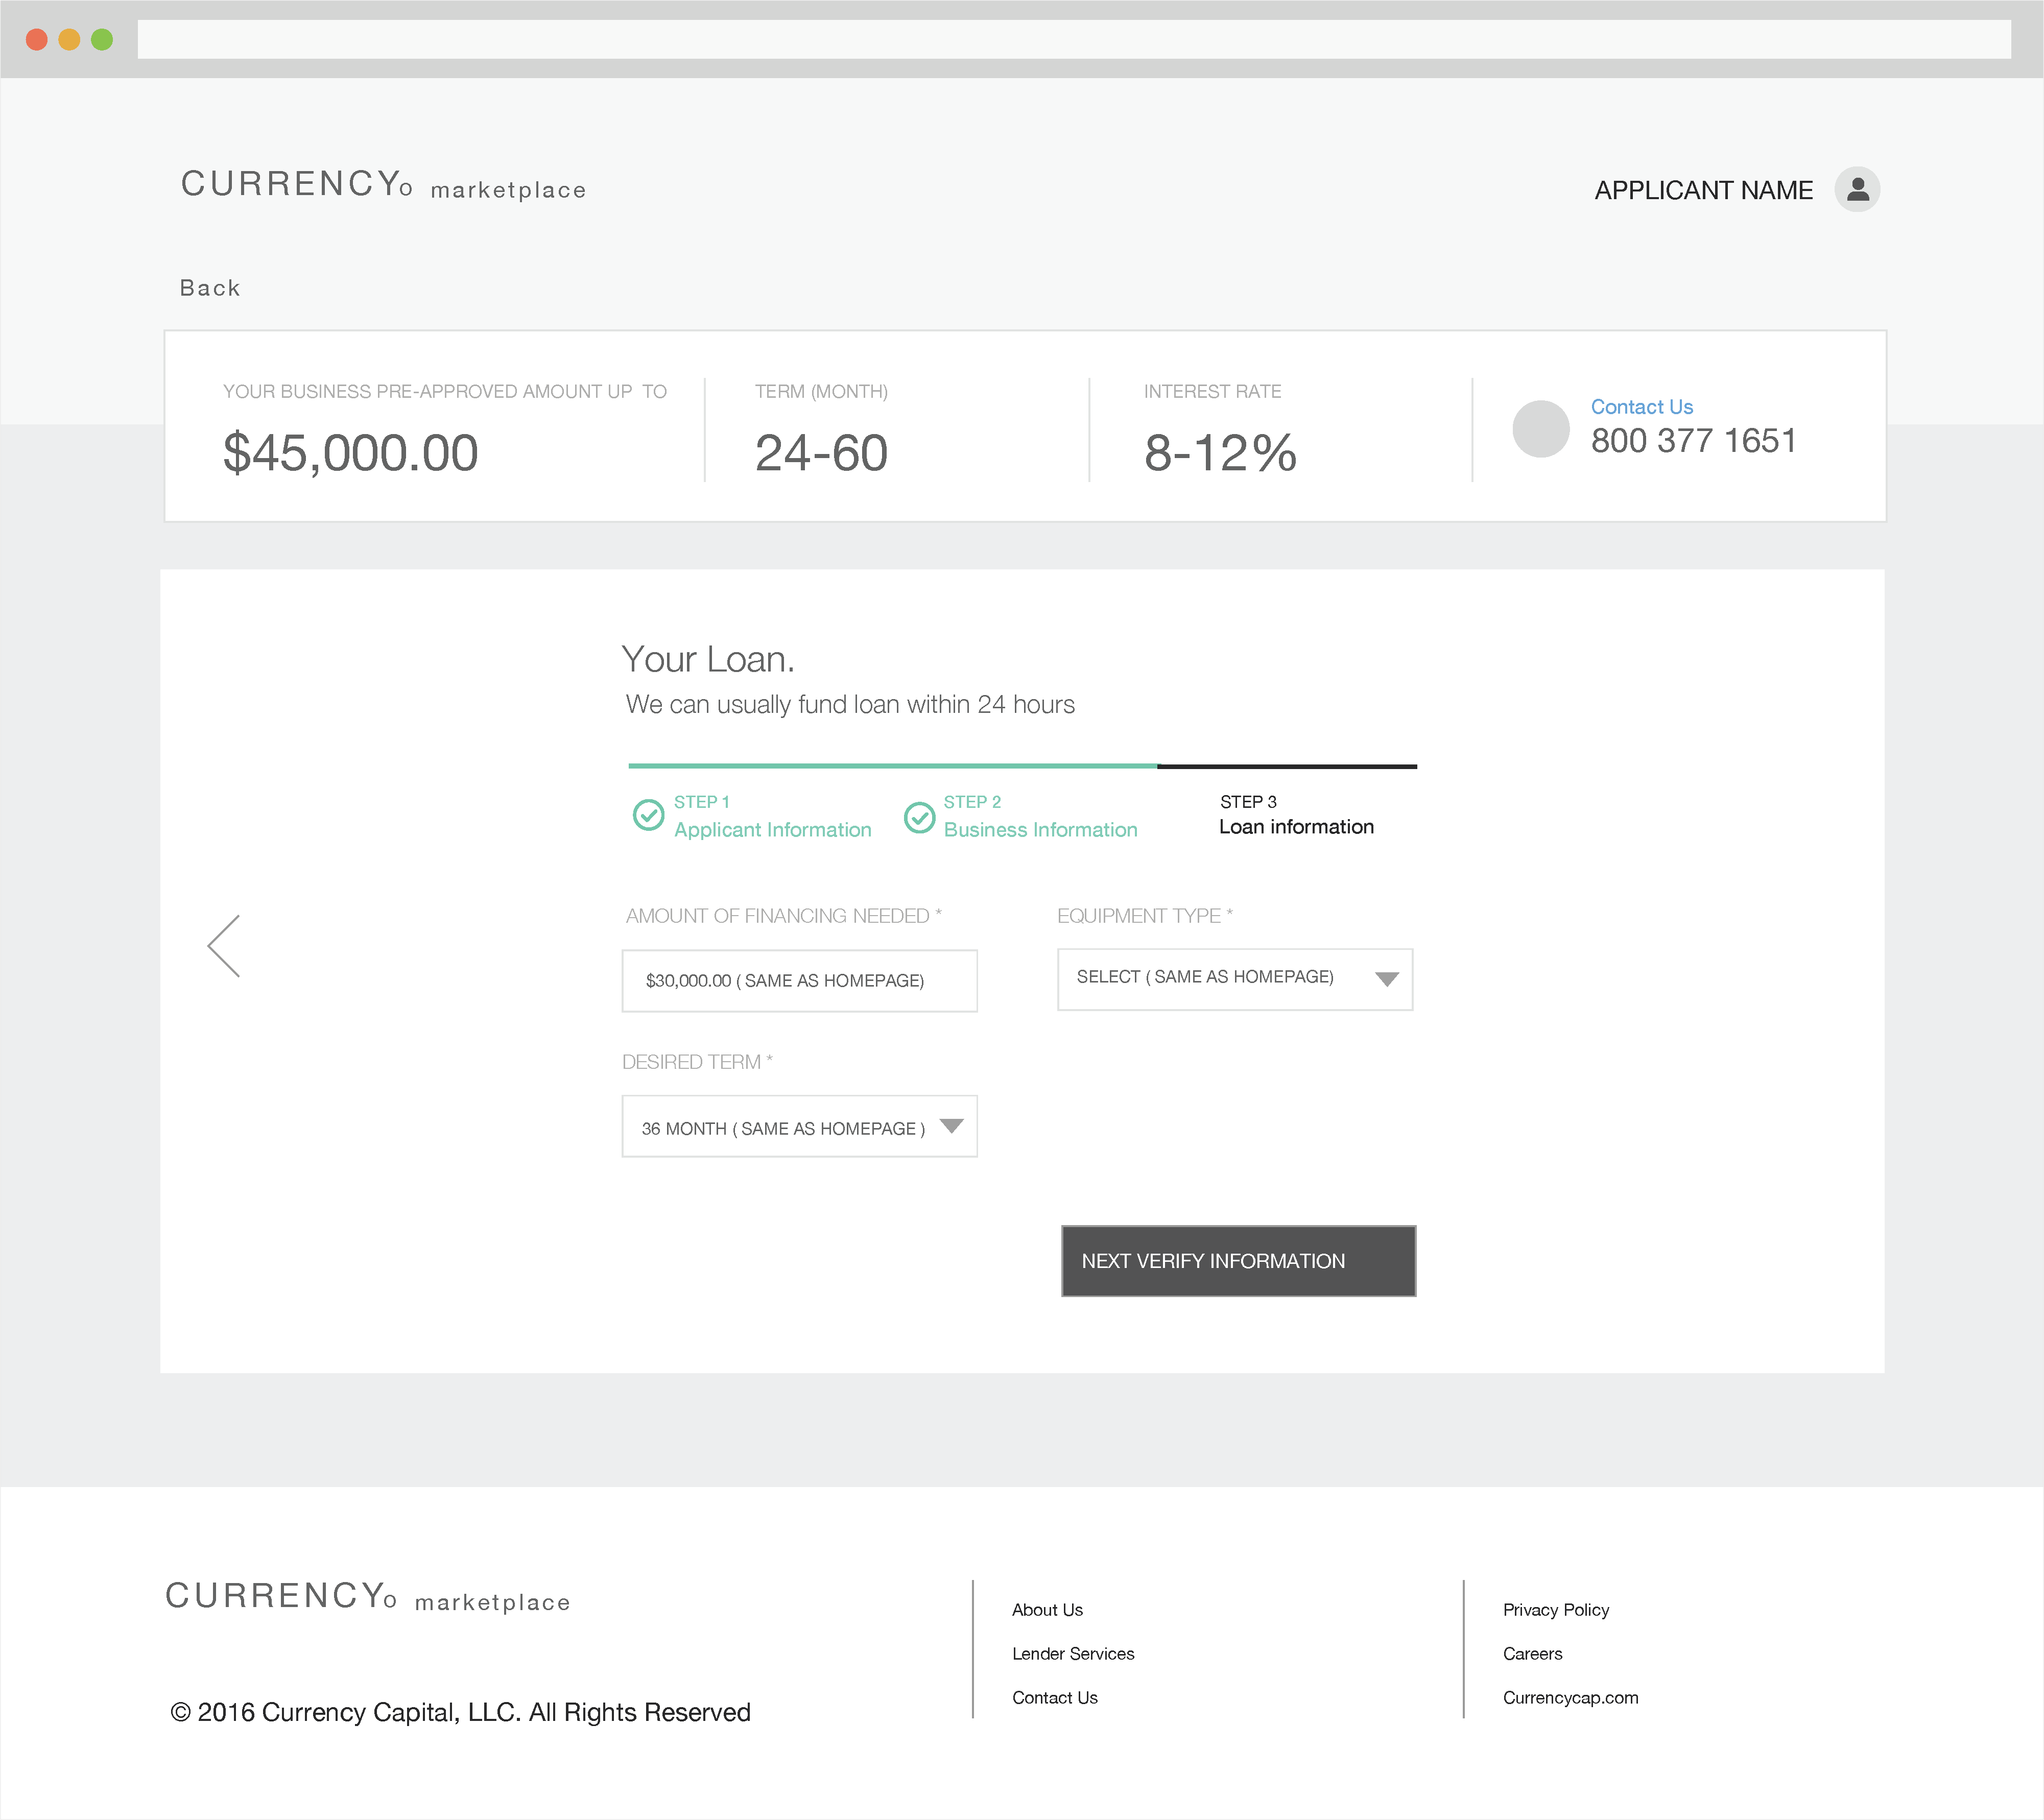Visit the Currencycap.com footer link
Viewport: 2044px width, 1820px height.
coord(1570,1697)
